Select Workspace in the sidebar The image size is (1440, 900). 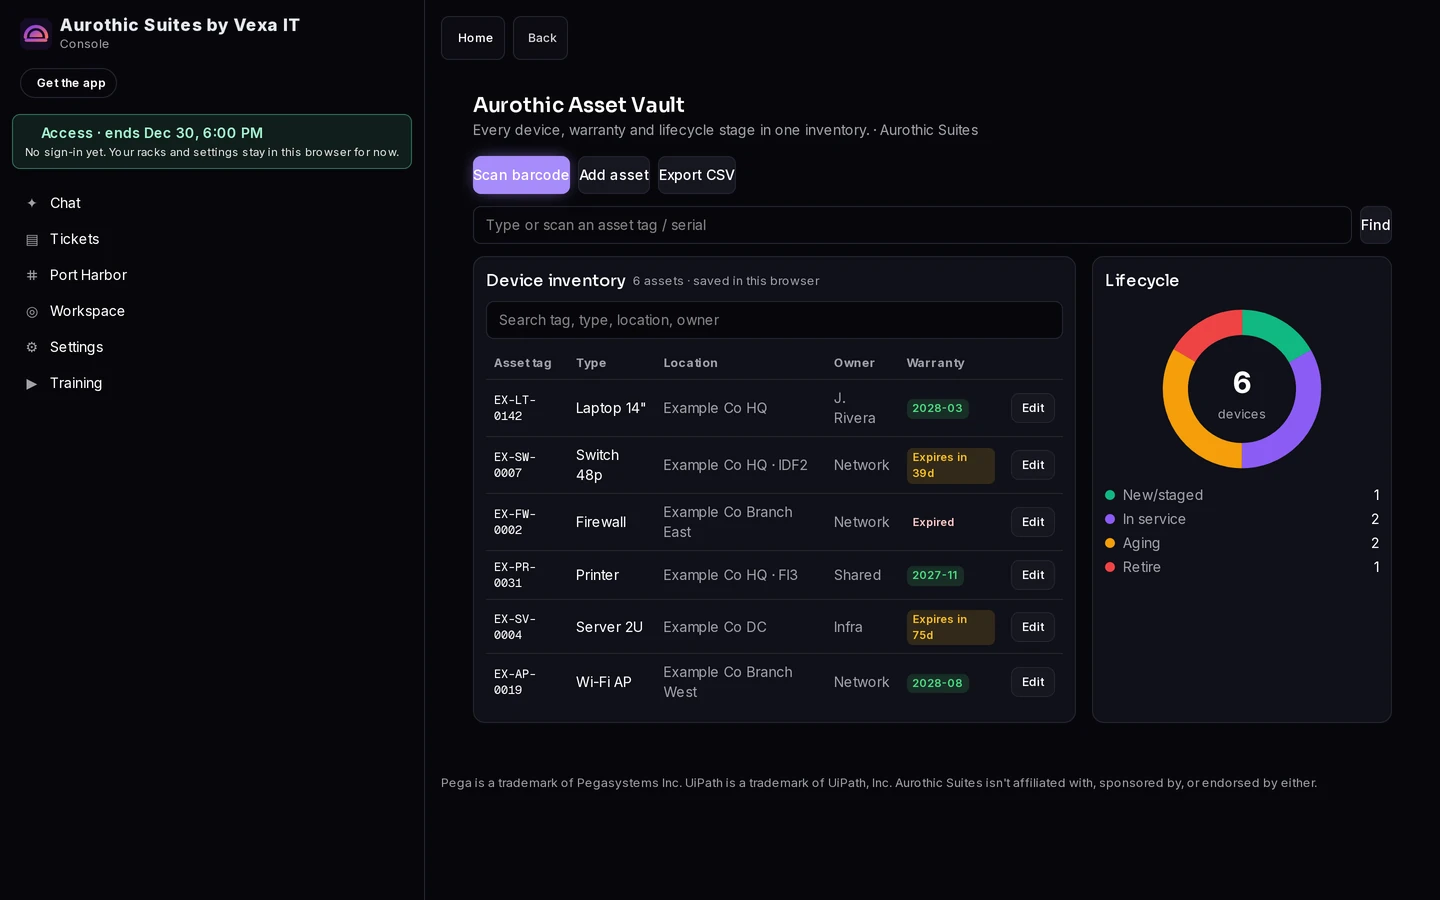(87, 311)
